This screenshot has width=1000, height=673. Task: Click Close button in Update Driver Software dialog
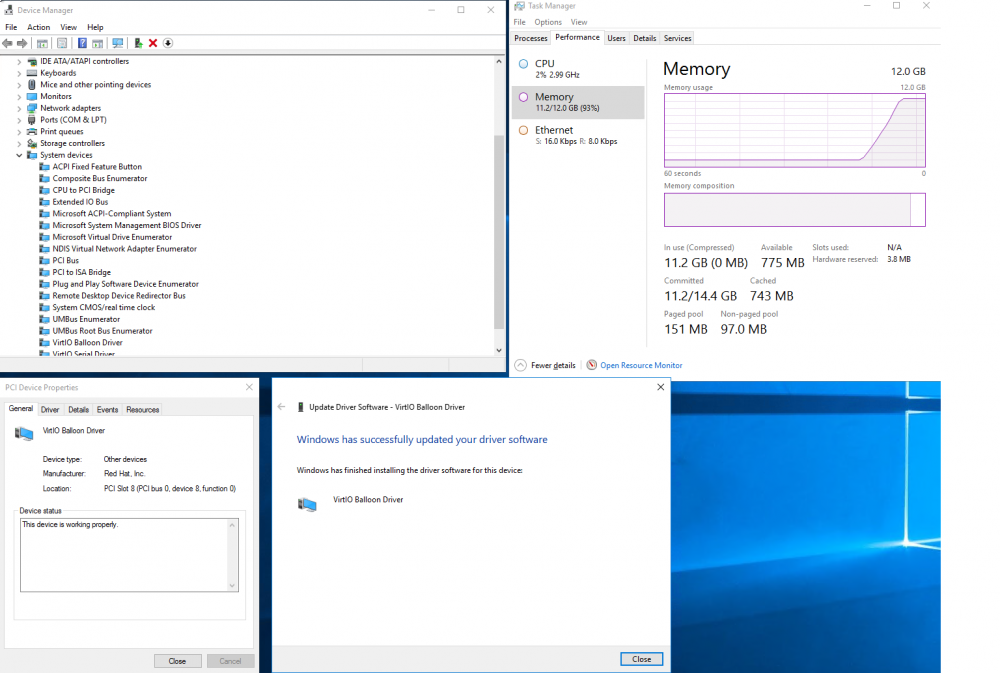(642, 659)
